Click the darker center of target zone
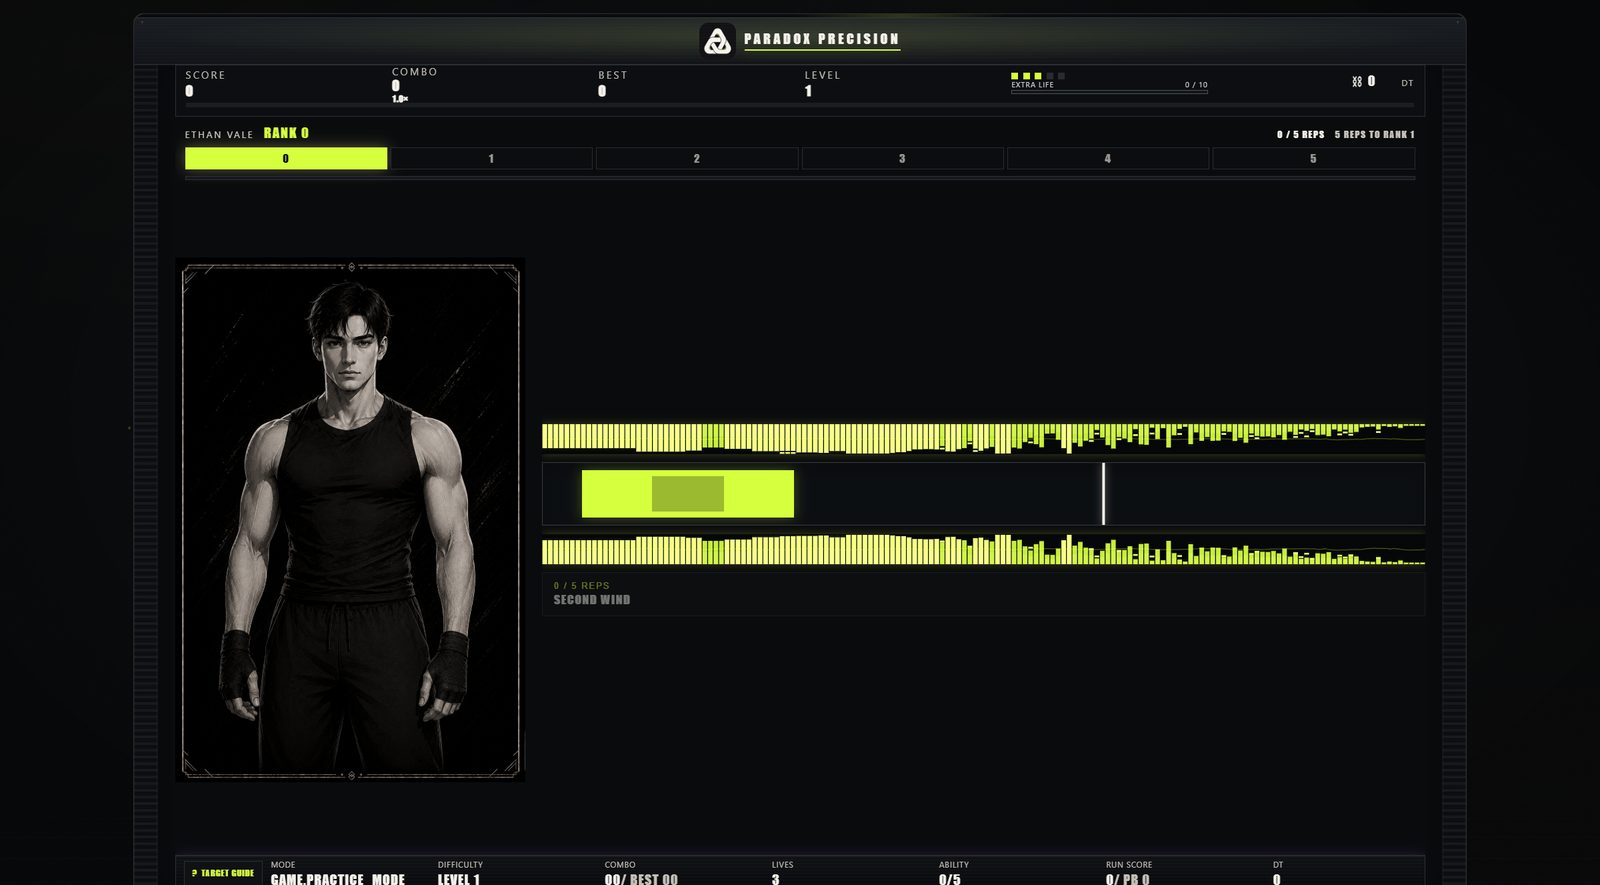The height and width of the screenshot is (885, 1600). 688,494
